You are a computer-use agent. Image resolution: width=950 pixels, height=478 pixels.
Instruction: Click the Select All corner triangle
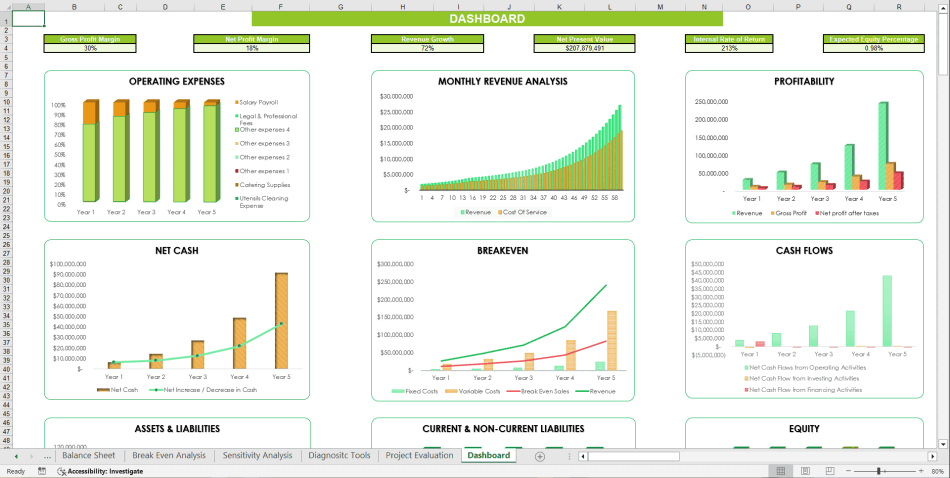[6, 7]
